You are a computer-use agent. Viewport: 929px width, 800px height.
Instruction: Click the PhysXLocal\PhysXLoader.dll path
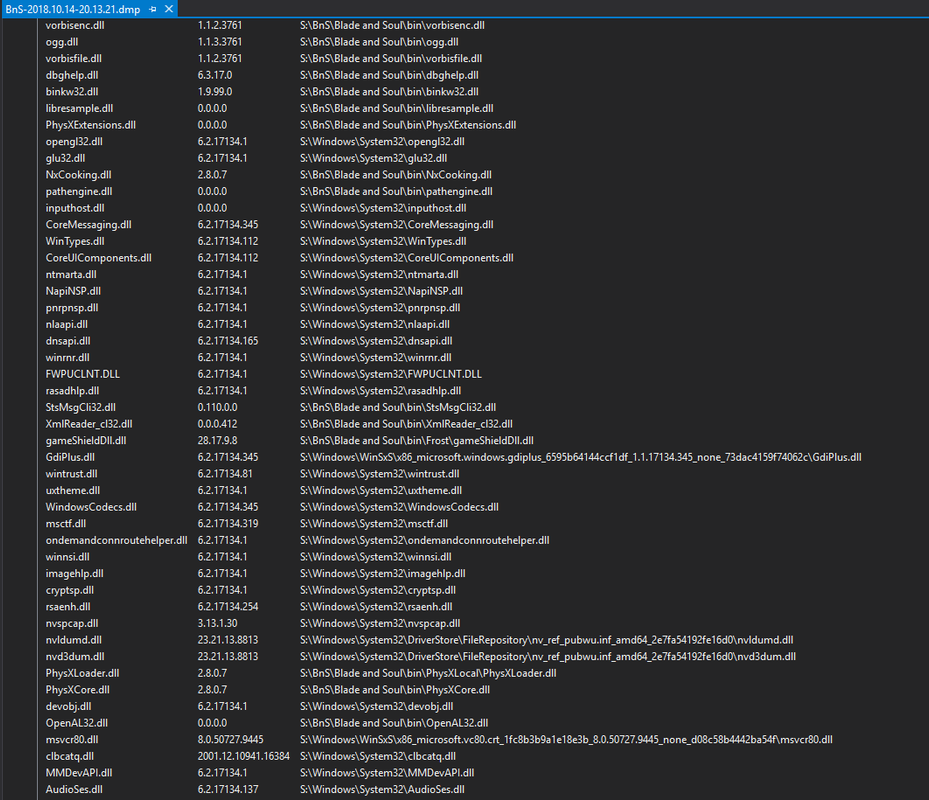pyautogui.click(x=428, y=673)
